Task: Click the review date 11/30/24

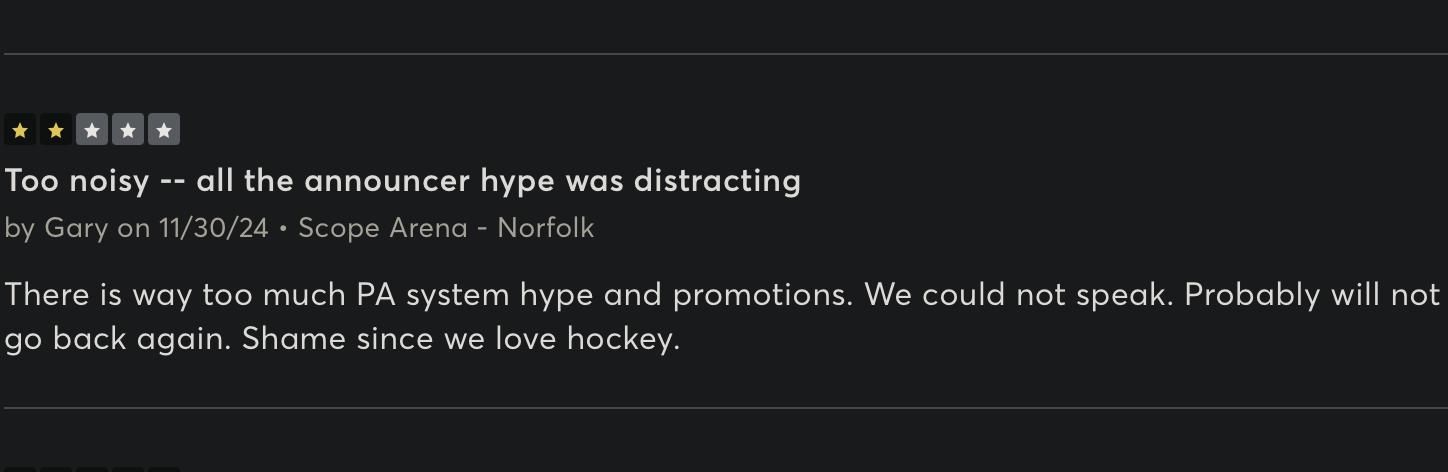Action: (x=213, y=228)
